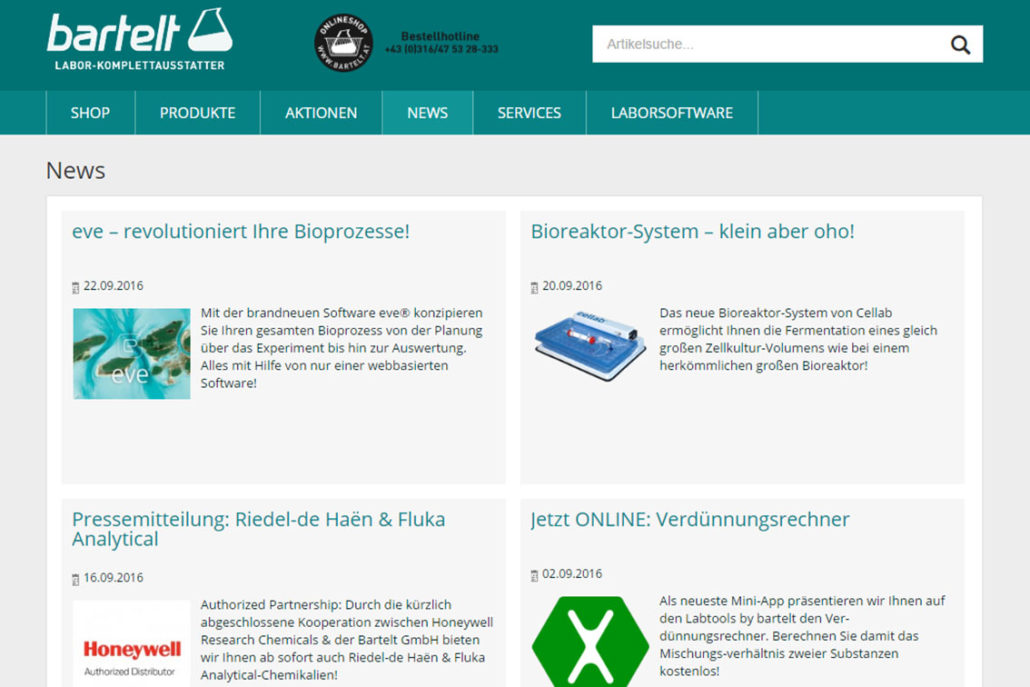Screen dimensions: 1030x687
Task: Open the PRODUKTE menu item
Action: 197,113
